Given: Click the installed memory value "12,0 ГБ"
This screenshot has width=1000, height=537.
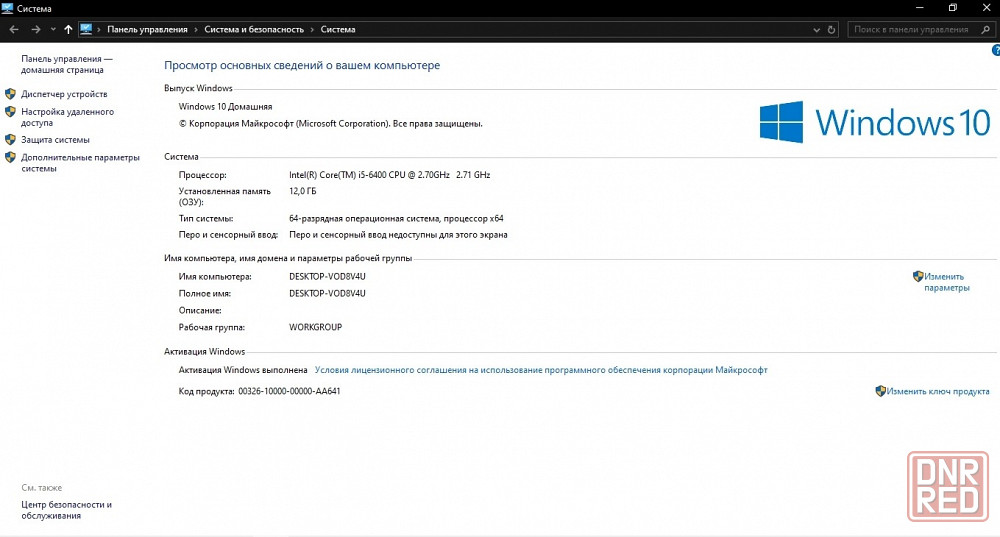Looking at the screenshot, I should [x=302, y=191].
